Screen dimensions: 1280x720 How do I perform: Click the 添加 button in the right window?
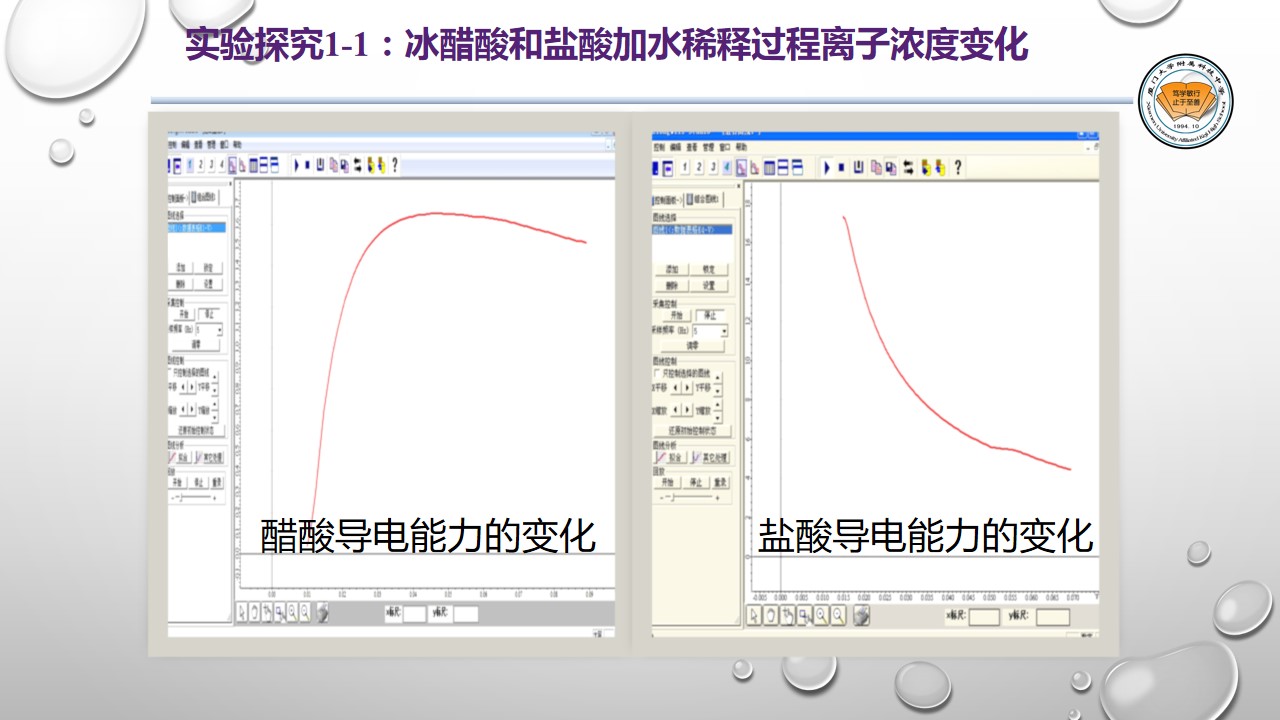coord(672,269)
